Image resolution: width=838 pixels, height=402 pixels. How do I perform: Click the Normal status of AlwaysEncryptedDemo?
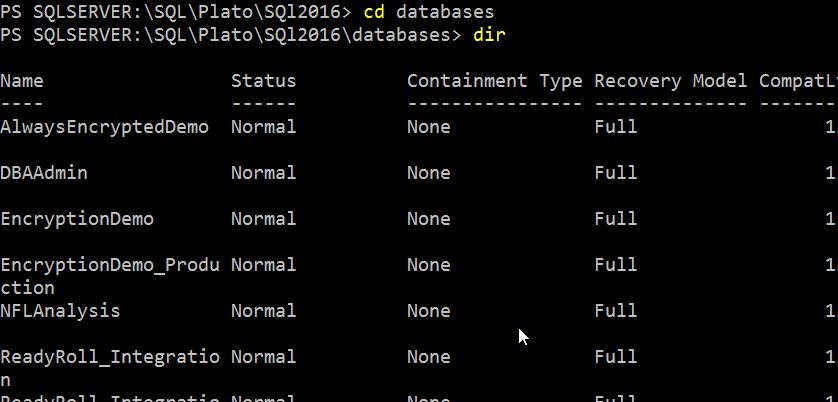click(x=263, y=127)
